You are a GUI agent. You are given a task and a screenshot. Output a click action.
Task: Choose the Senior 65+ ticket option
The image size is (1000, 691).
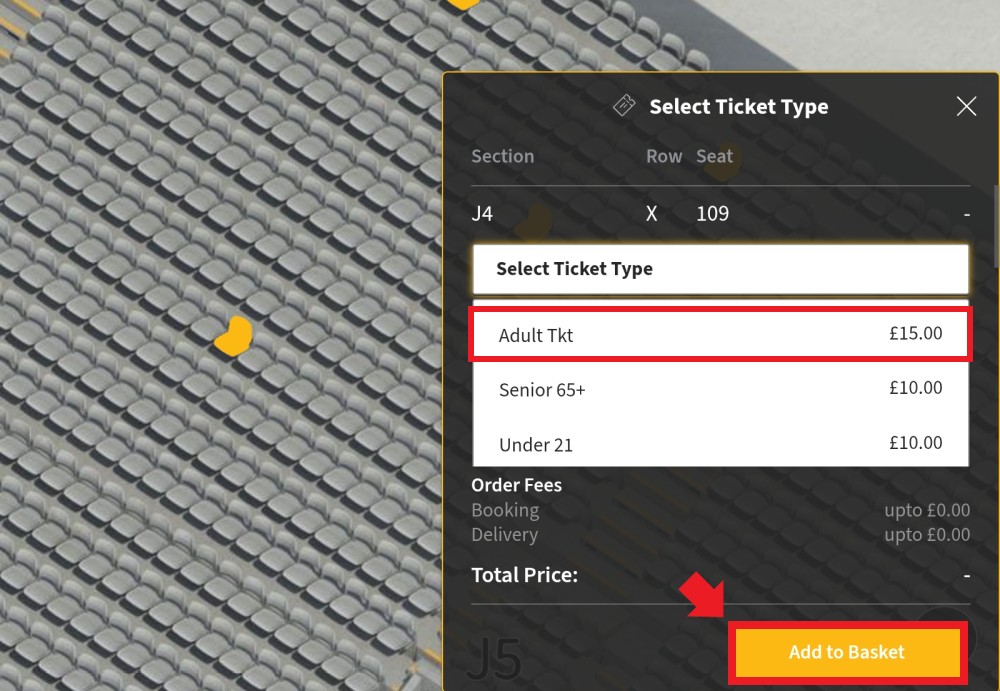721,389
